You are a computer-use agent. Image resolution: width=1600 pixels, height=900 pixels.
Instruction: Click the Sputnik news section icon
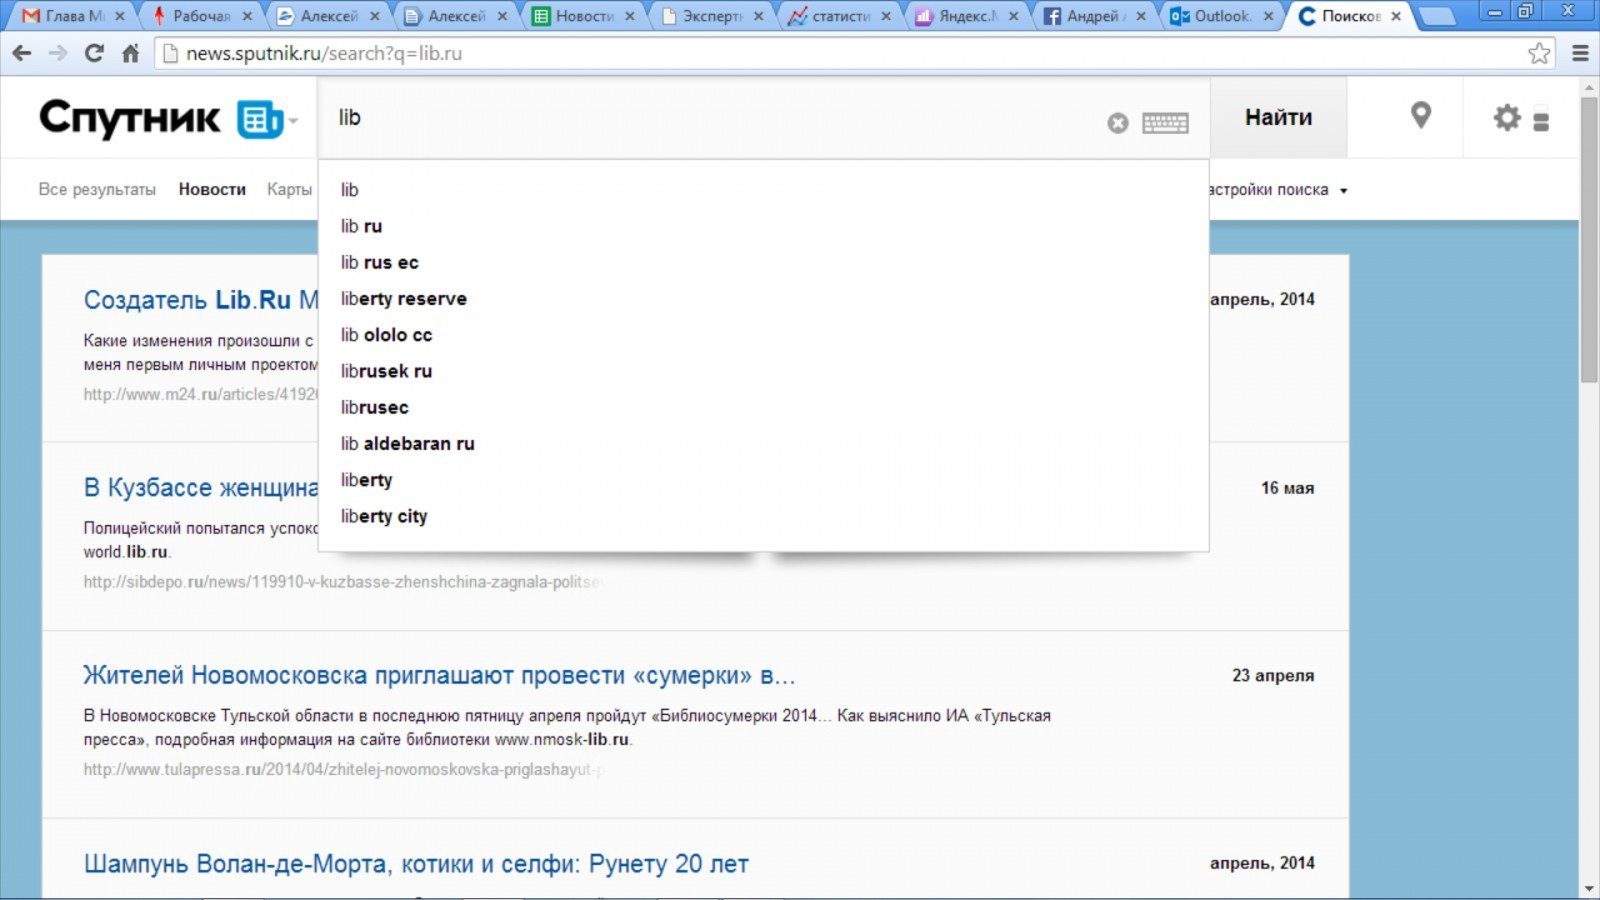tap(259, 120)
